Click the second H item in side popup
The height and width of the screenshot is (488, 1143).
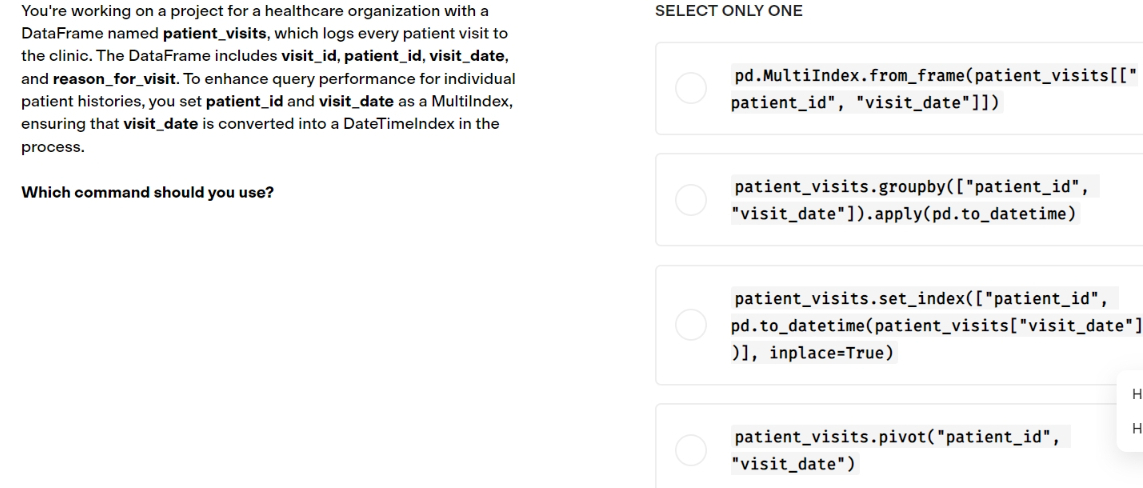(x=1136, y=429)
